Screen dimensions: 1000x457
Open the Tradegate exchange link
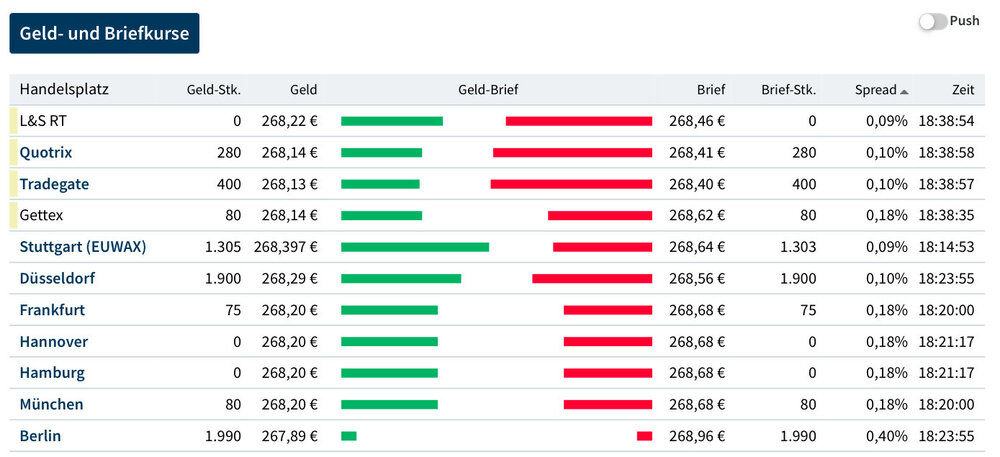pyautogui.click(x=52, y=184)
